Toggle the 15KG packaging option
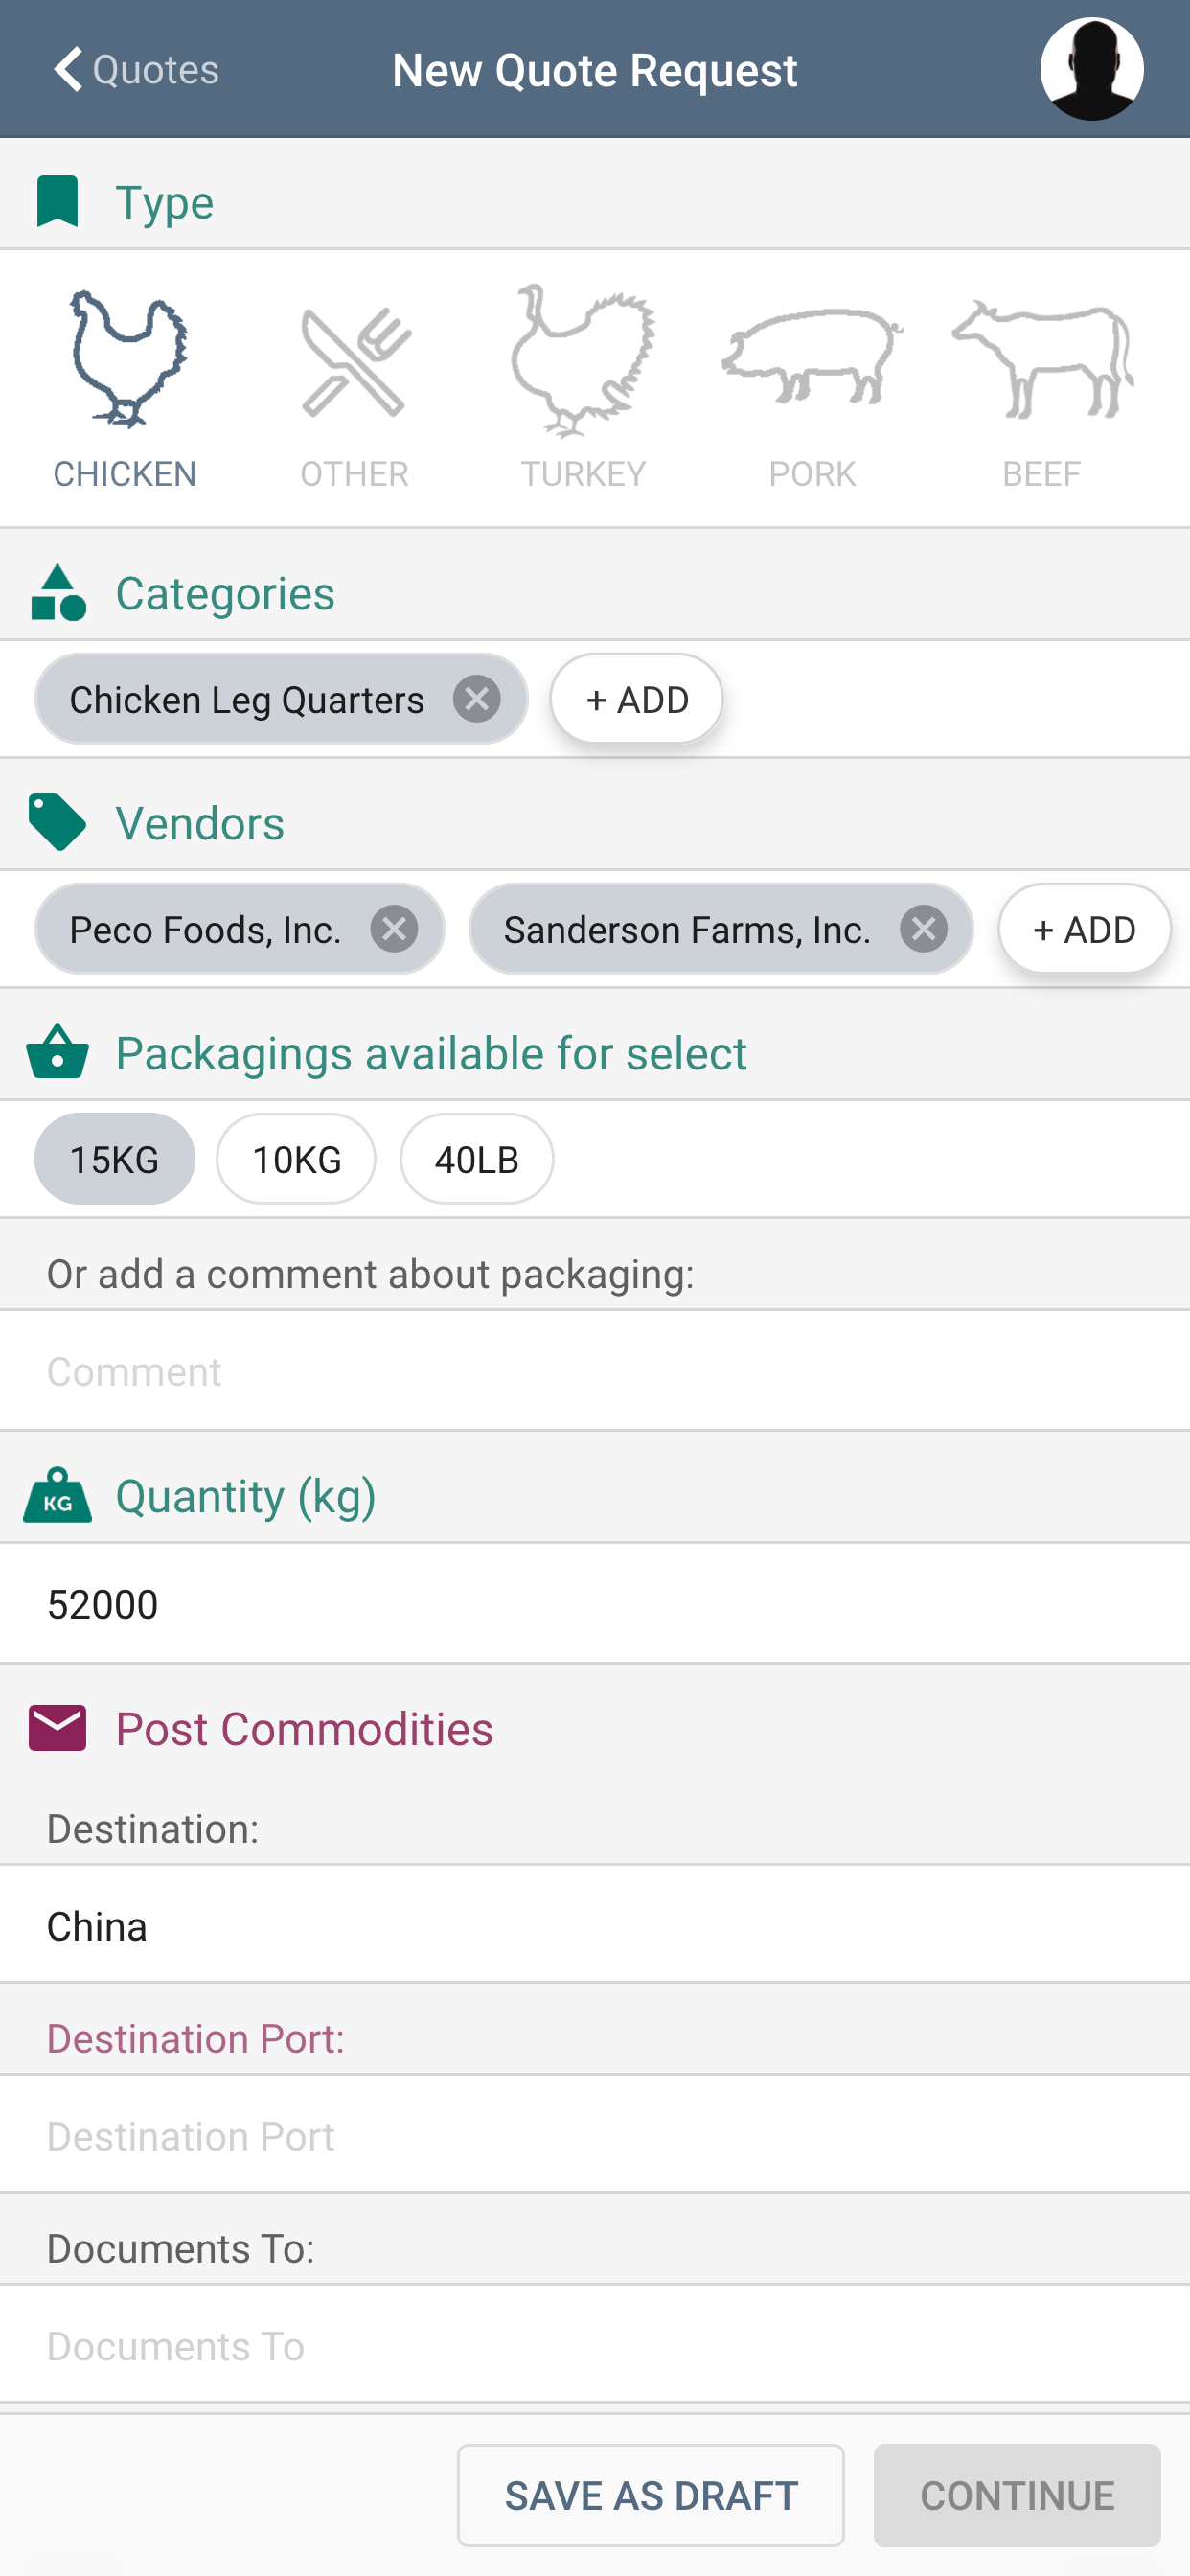The image size is (1190, 2576). tap(115, 1159)
